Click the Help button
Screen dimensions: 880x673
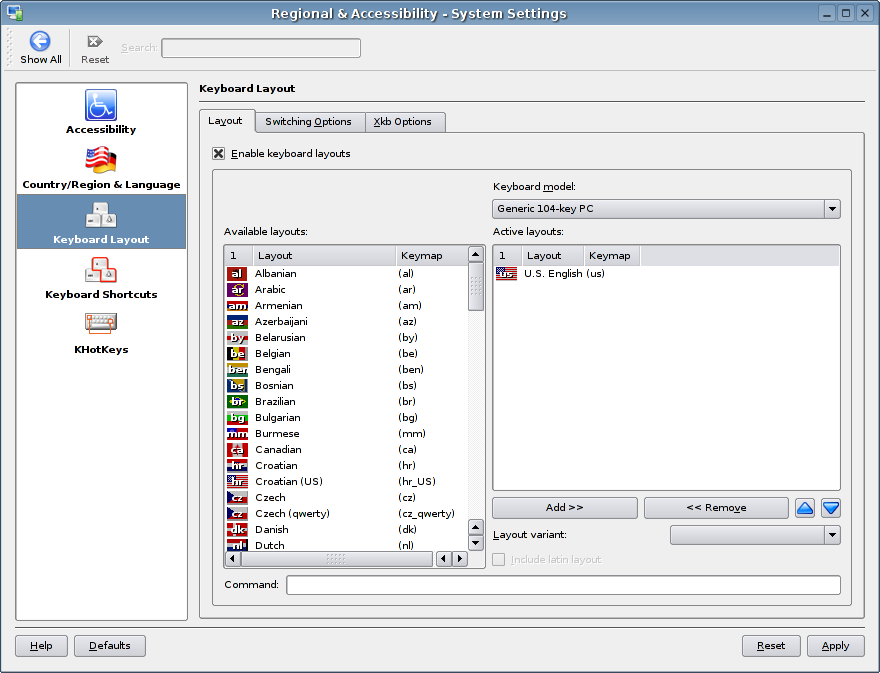[42, 645]
